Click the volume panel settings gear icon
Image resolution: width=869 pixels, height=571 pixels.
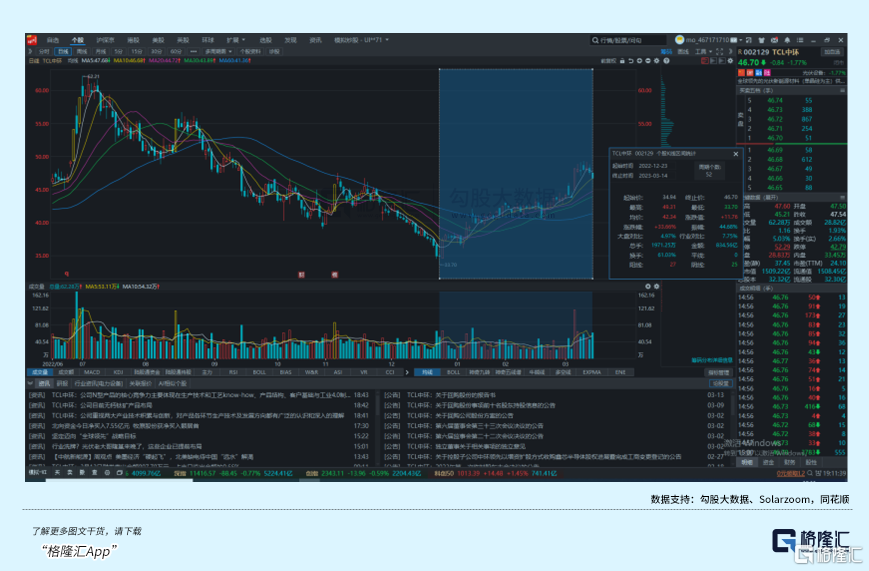tap(657, 287)
